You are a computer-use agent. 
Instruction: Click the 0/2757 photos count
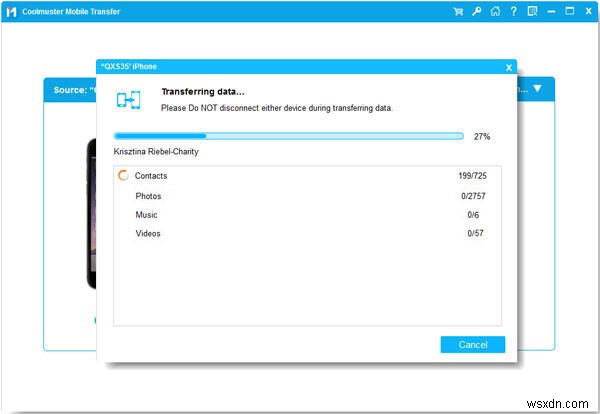point(473,196)
